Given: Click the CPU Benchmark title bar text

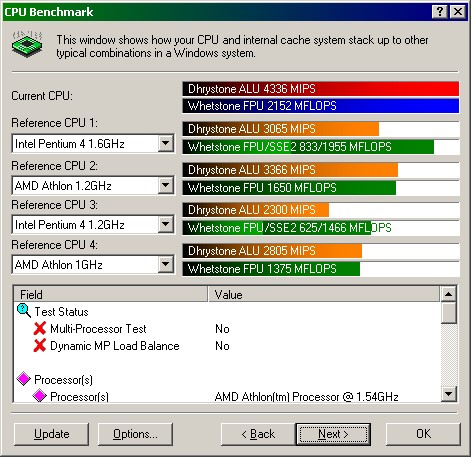Looking at the screenshot, I should tap(49, 12).
